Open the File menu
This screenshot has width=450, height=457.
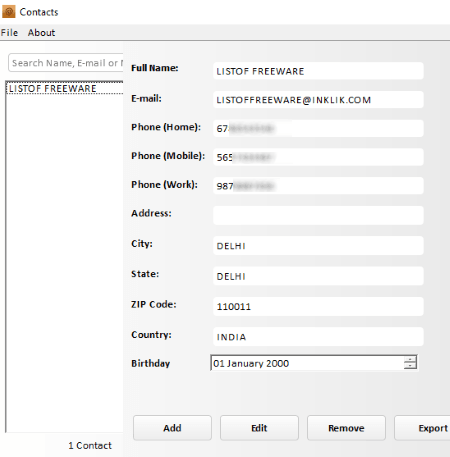click(9, 33)
